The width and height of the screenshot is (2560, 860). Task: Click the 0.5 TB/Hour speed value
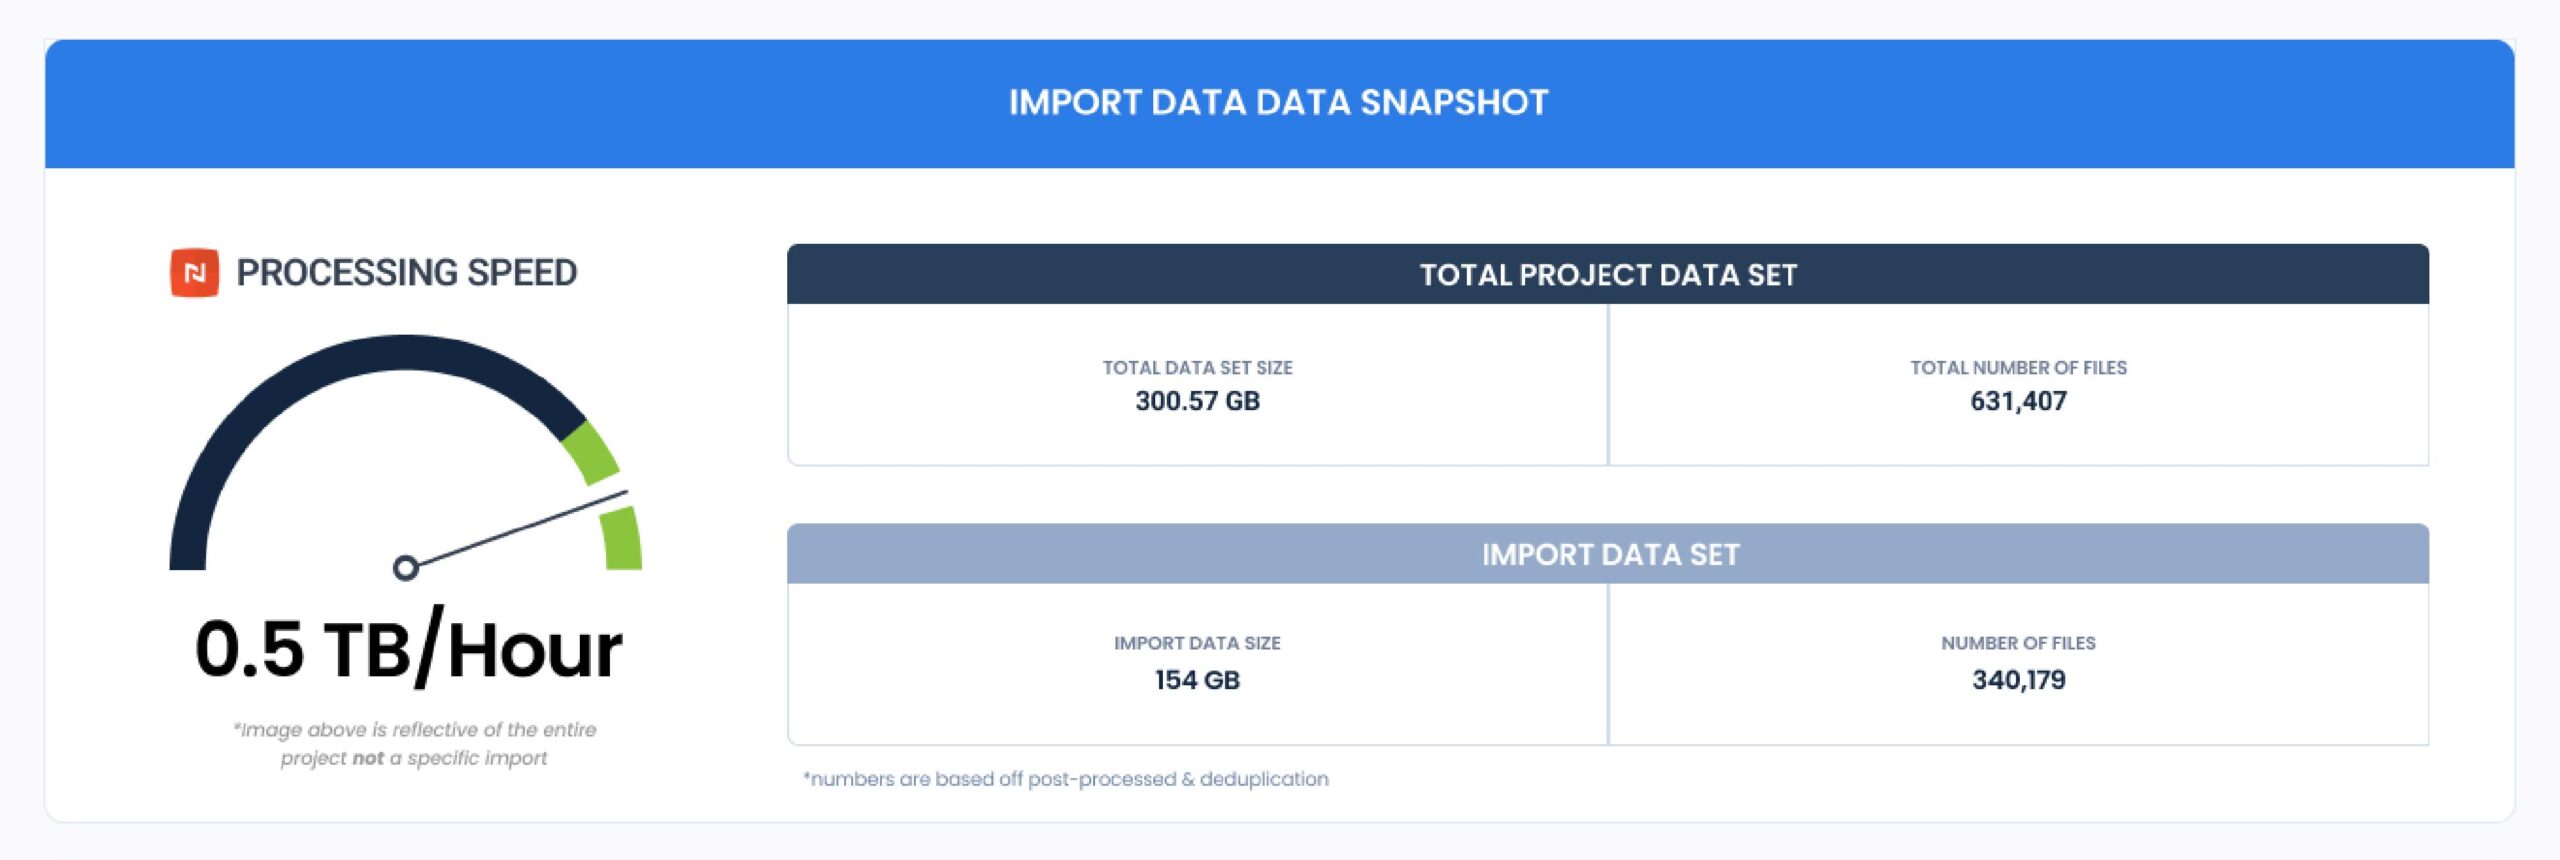408,649
